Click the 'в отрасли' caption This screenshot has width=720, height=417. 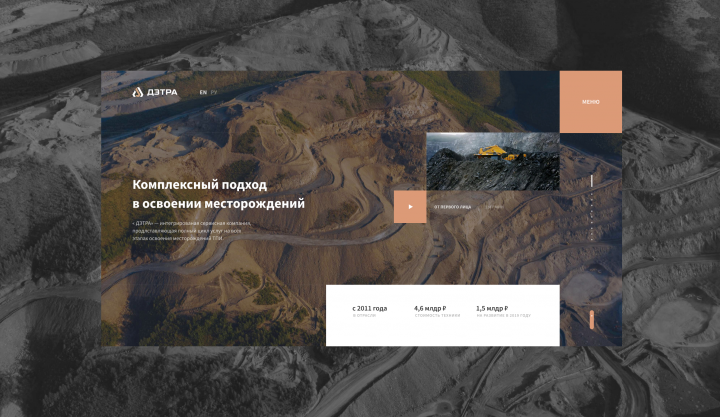(x=364, y=316)
